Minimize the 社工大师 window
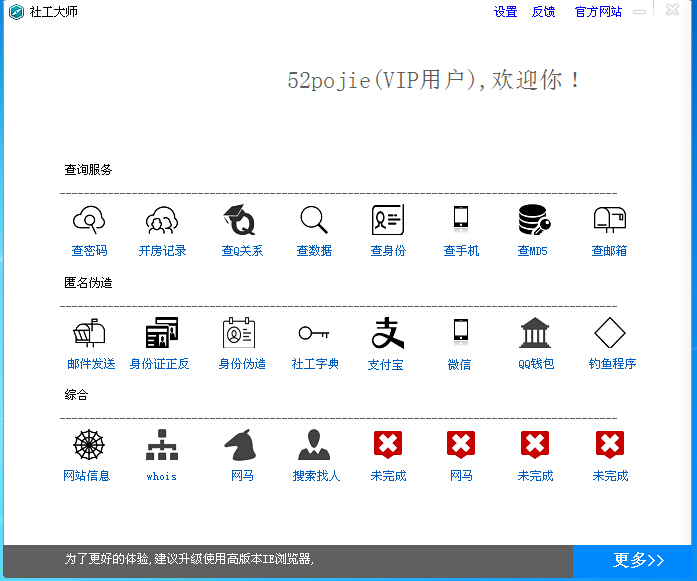The height and width of the screenshot is (581, 697). coord(640,12)
